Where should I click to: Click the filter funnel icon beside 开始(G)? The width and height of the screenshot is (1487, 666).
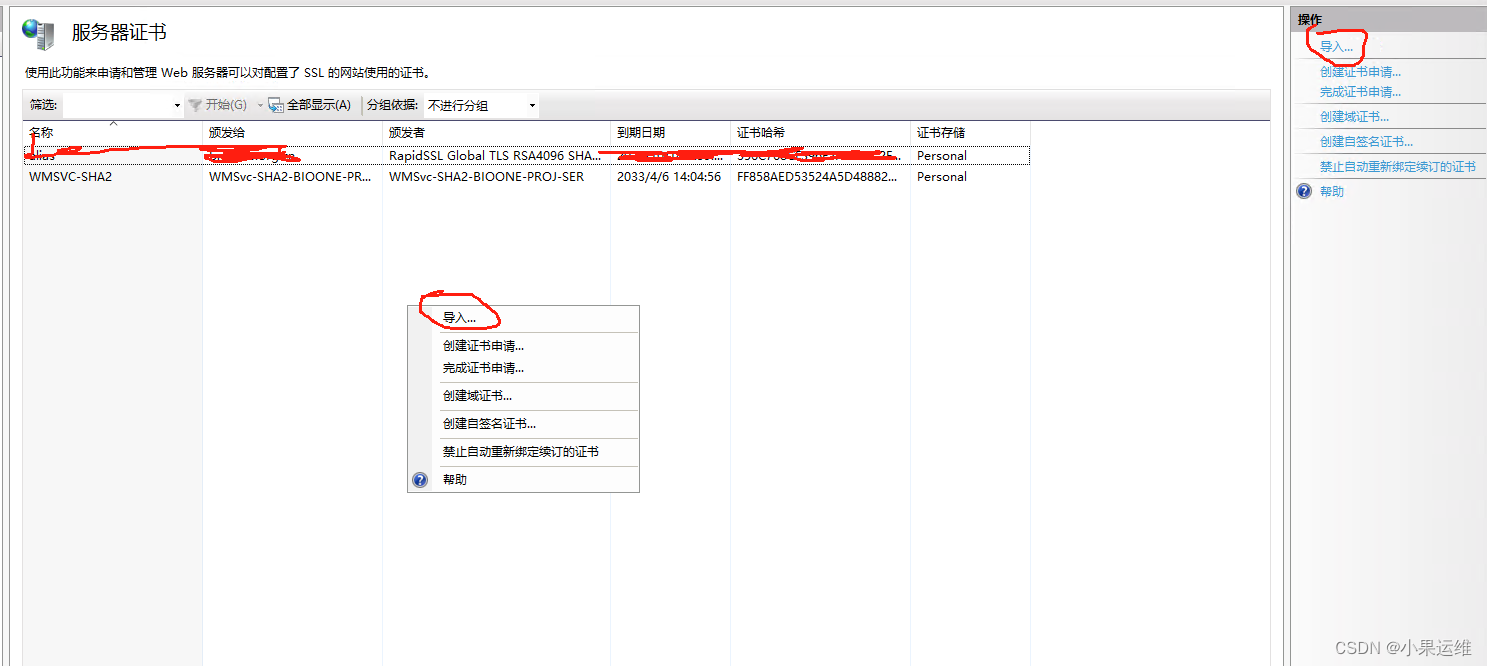[195, 105]
